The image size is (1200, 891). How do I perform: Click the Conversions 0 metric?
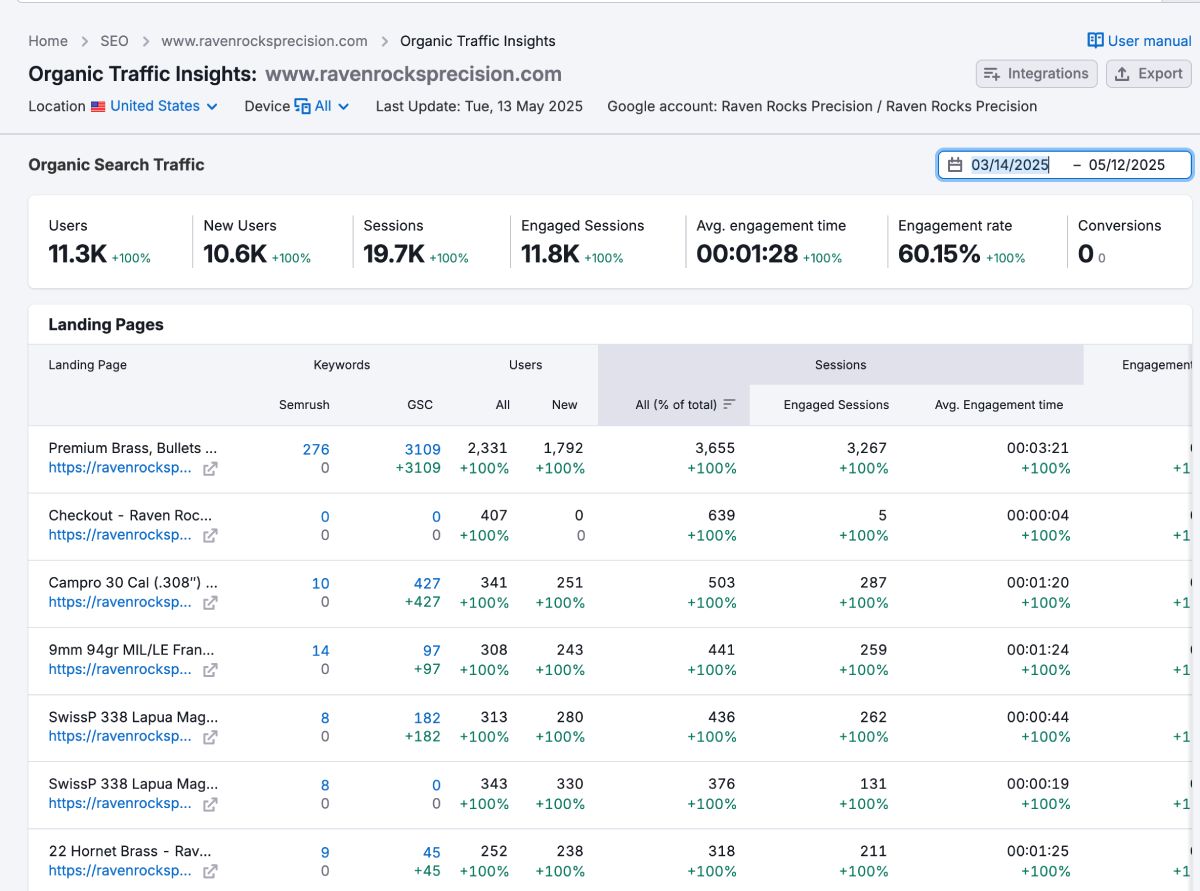point(1085,254)
